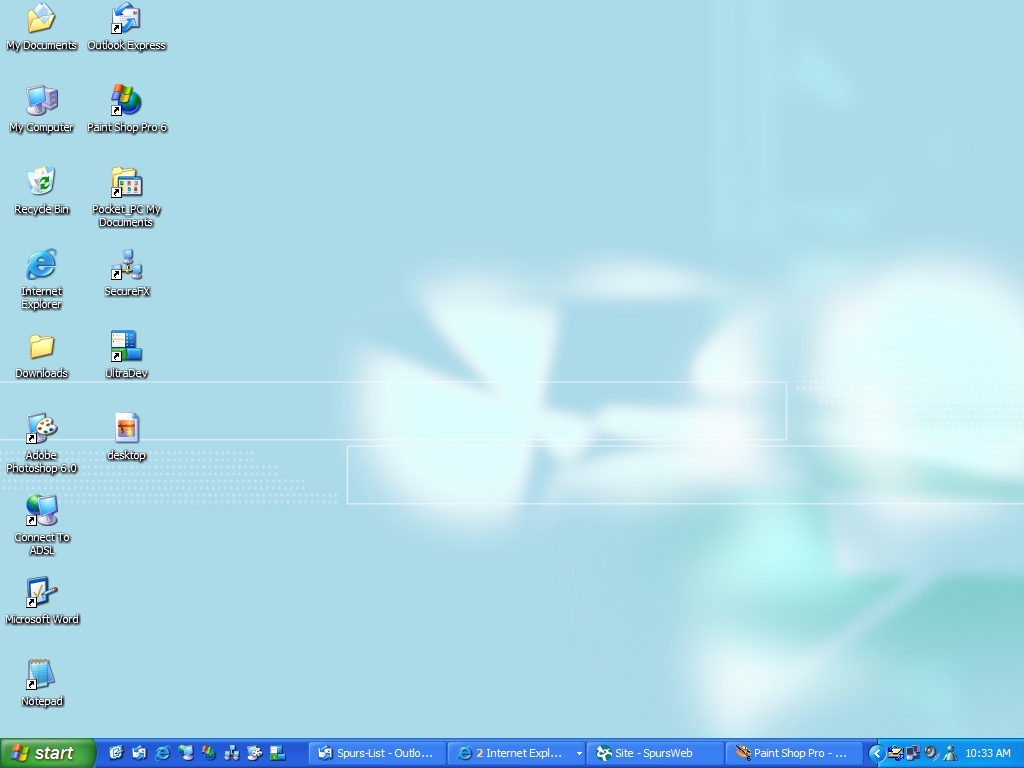Select the UltraDev desktop shortcut
The width and height of the screenshot is (1024, 768).
126,347
